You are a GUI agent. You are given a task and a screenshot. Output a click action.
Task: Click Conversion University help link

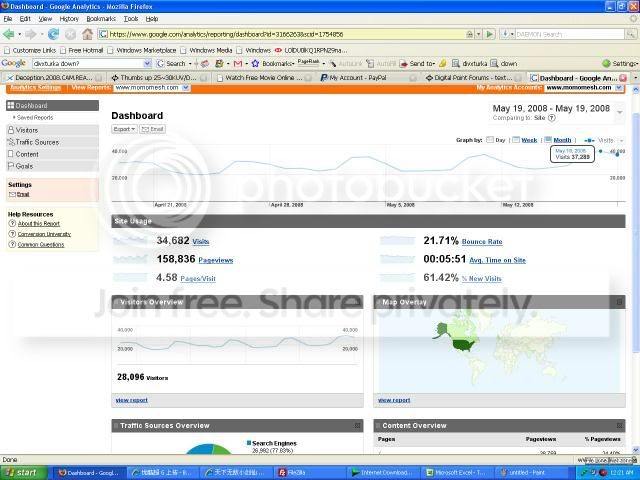(44, 234)
